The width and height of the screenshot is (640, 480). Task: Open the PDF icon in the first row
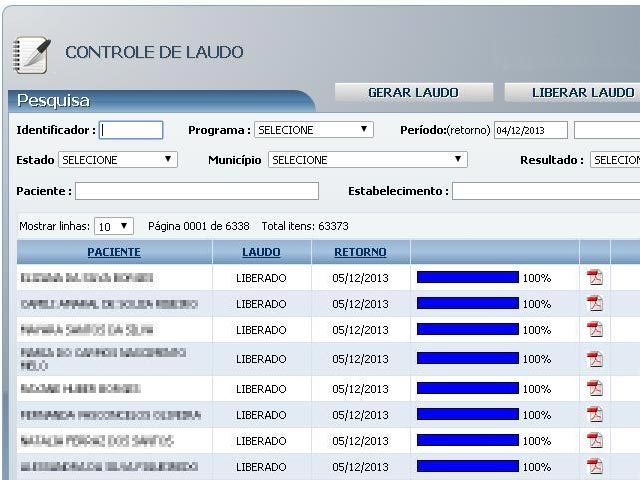pyautogui.click(x=595, y=278)
